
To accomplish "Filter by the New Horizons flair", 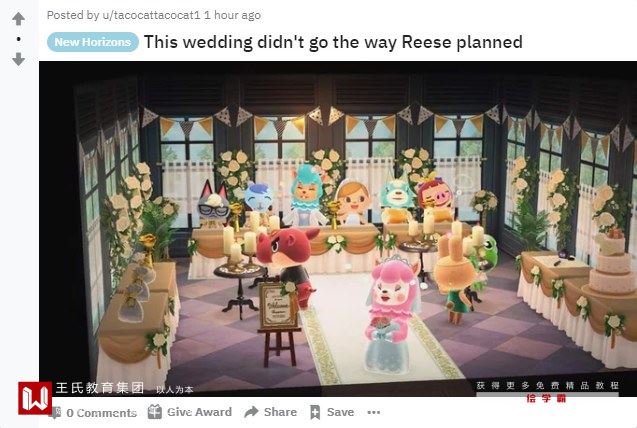I will (x=93, y=42).
